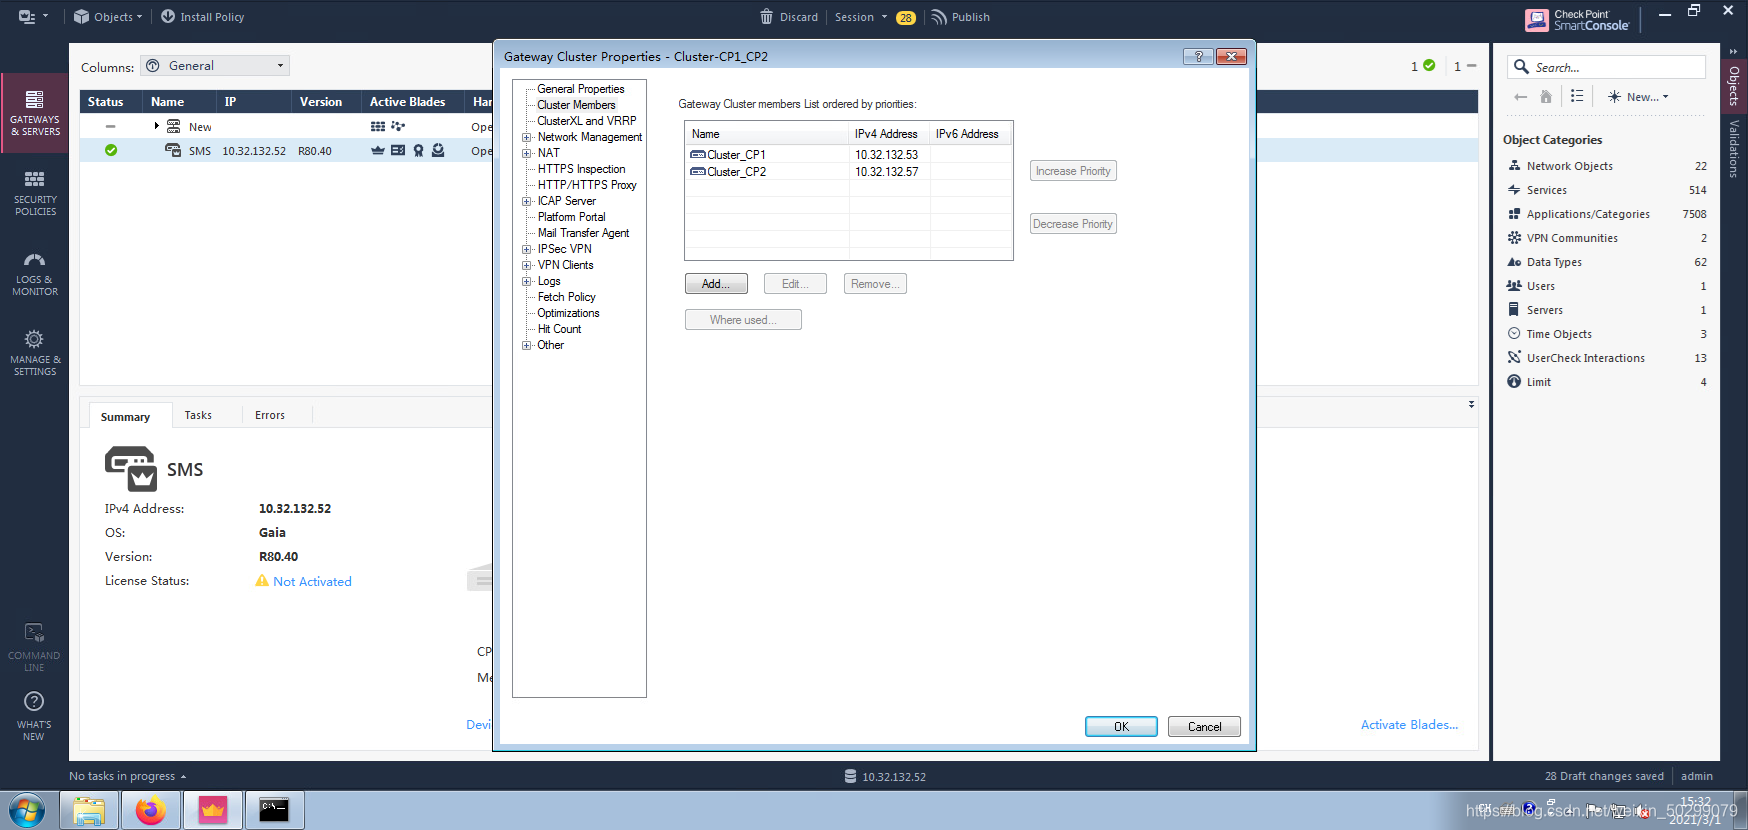Open the vertical Validations side tab
The height and width of the screenshot is (830, 1748).
tap(1734, 148)
